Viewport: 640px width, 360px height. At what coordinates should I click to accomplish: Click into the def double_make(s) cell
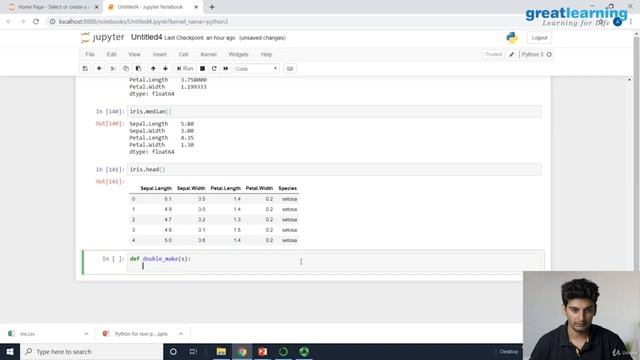click(x=334, y=262)
